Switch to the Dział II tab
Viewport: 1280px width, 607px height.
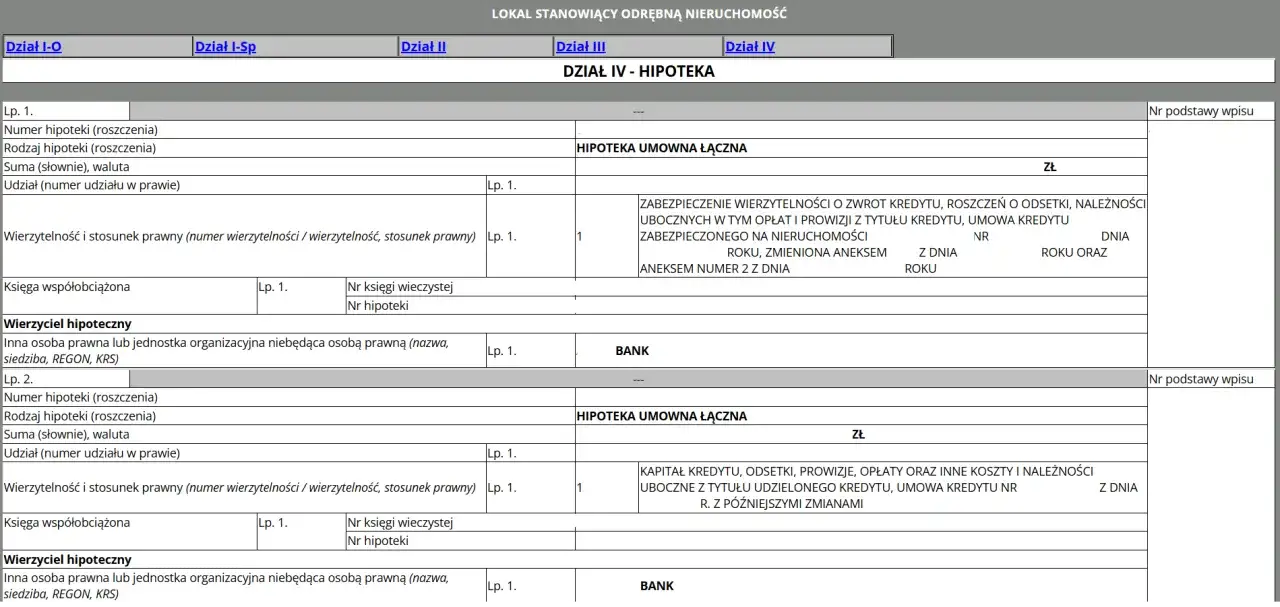click(423, 46)
